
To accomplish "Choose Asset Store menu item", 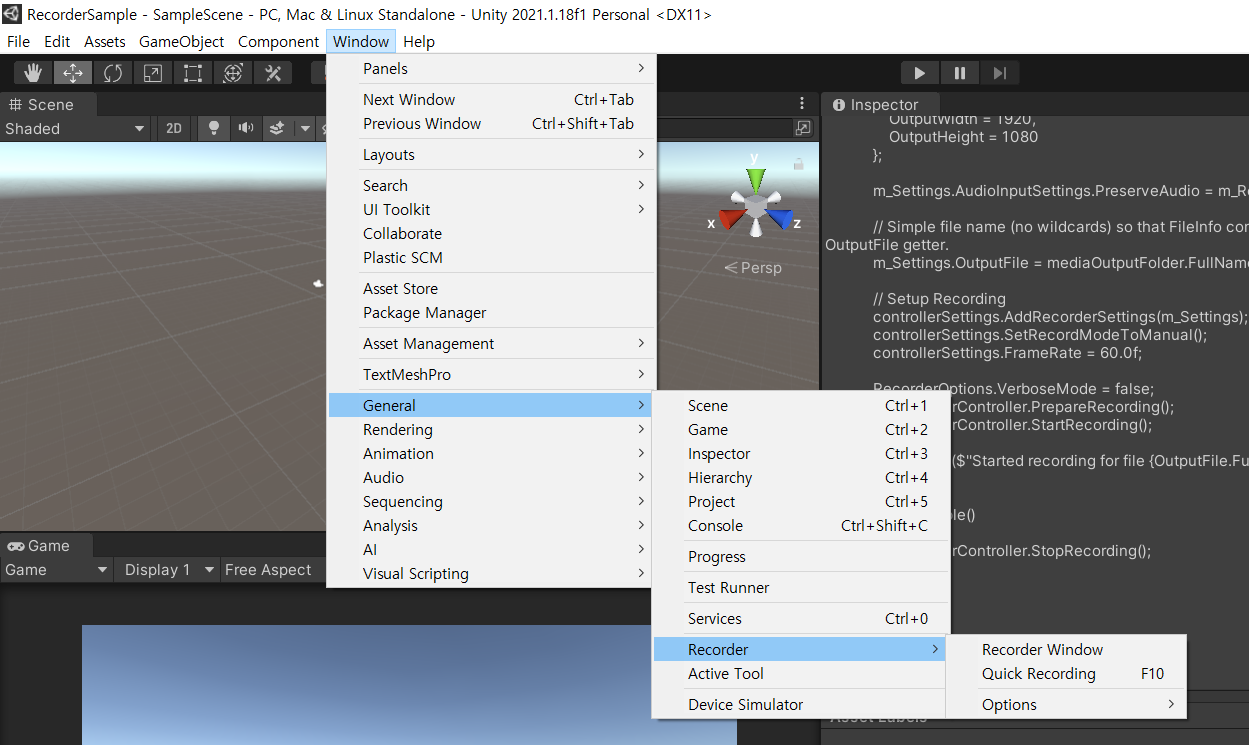I will tap(491, 288).
